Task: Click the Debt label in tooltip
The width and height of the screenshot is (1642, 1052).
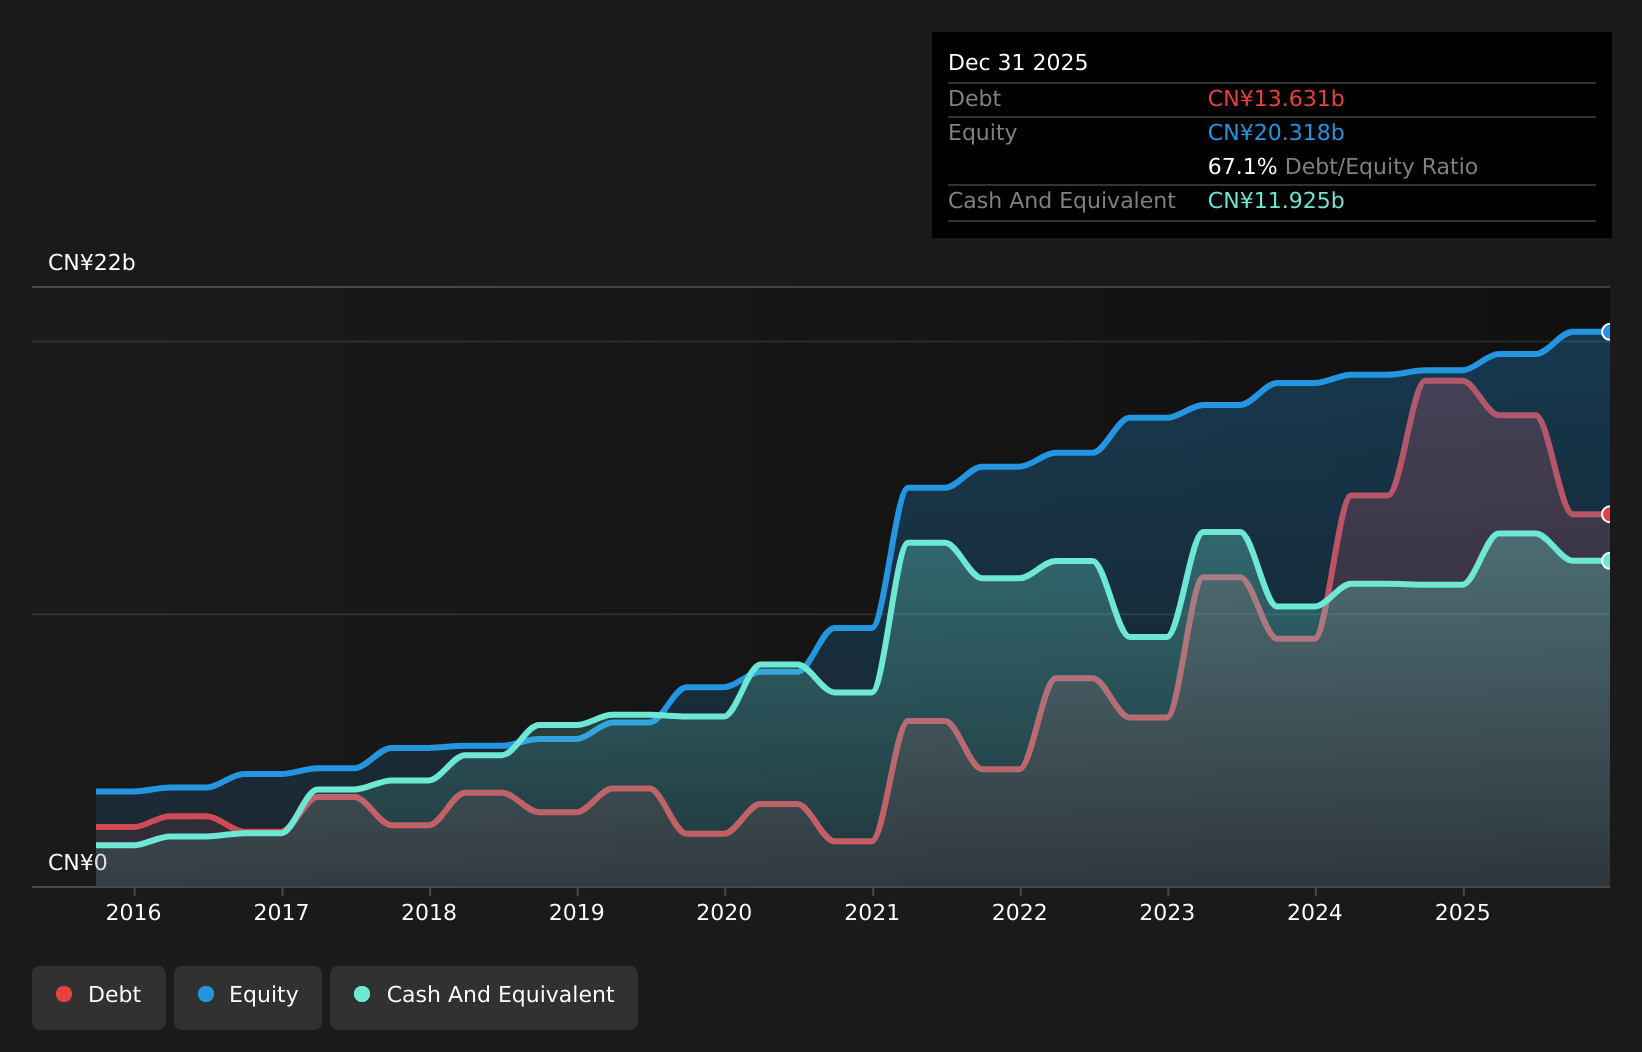Action: coord(975,99)
